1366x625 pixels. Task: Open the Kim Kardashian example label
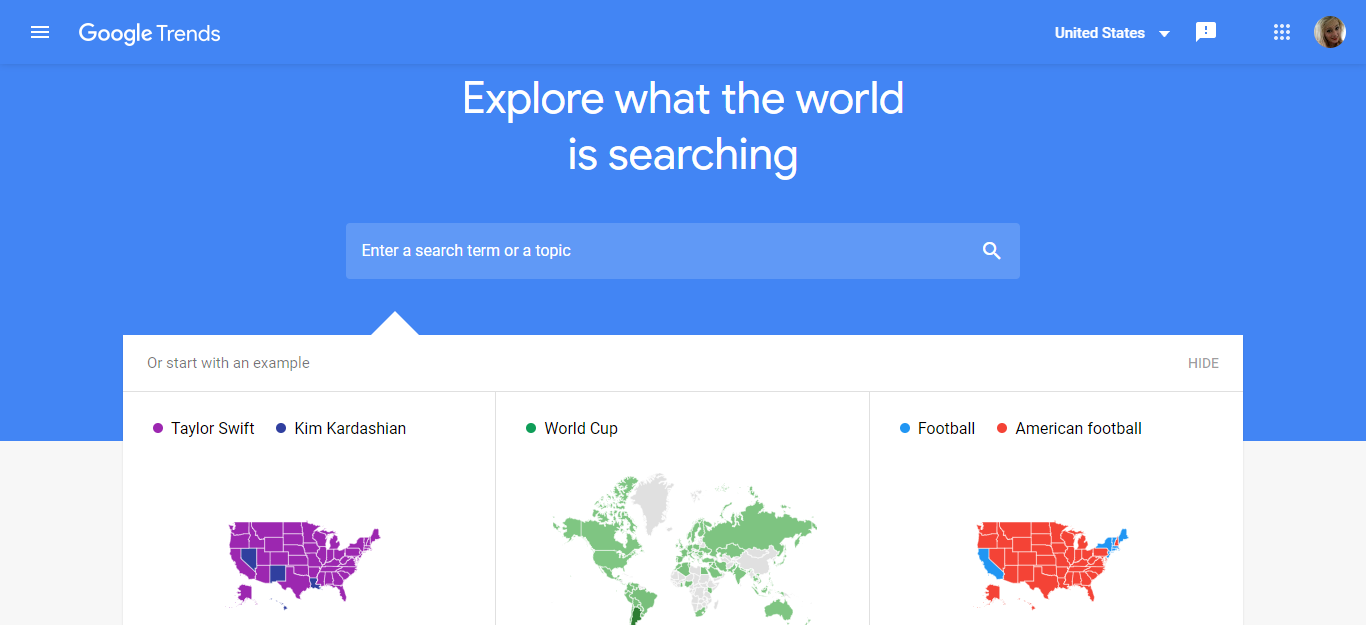pyautogui.click(x=350, y=428)
